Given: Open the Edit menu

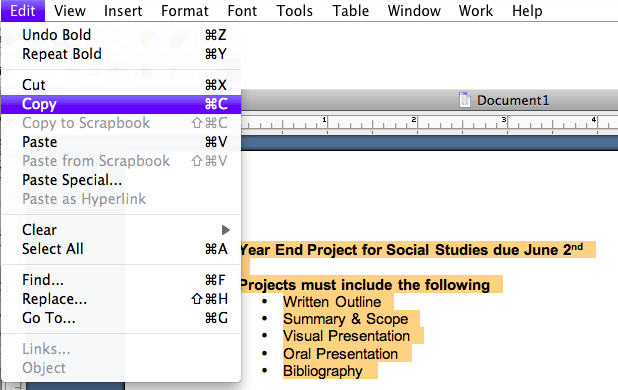Looking at the screenshot, I should click(x=23, y=11).
